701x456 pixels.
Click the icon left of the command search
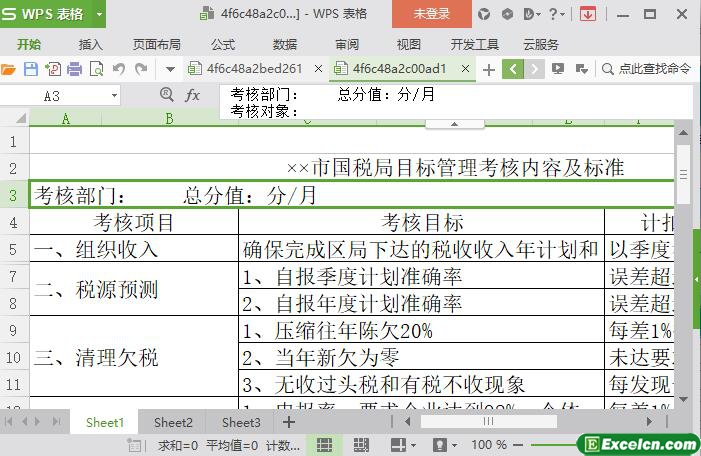(581, 69)
